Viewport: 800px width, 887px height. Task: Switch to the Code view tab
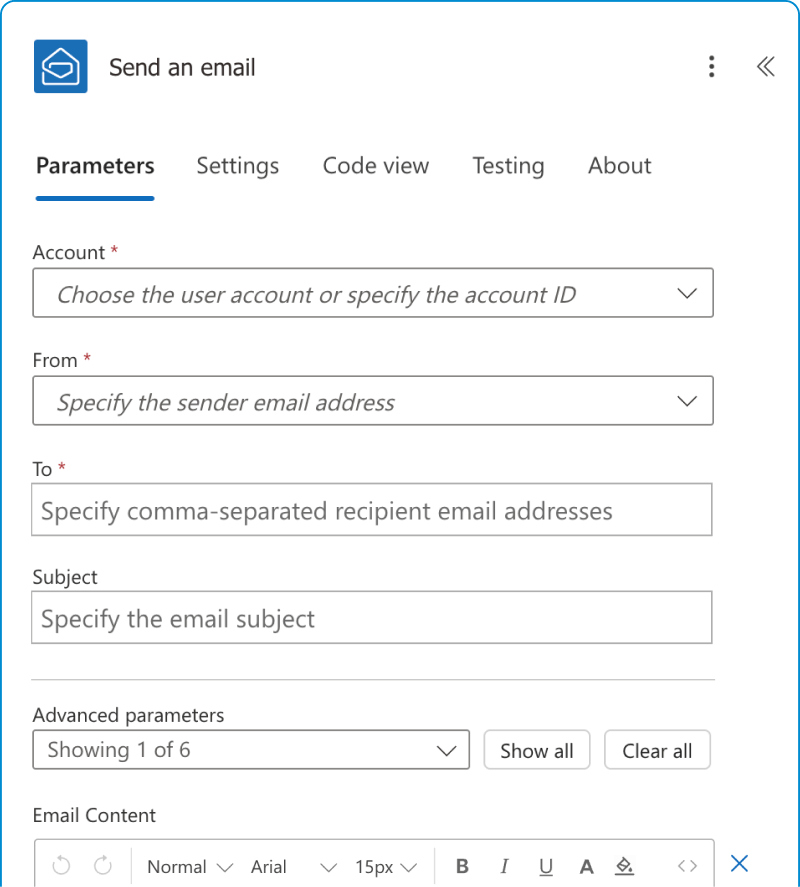click(x=375, y=166)
